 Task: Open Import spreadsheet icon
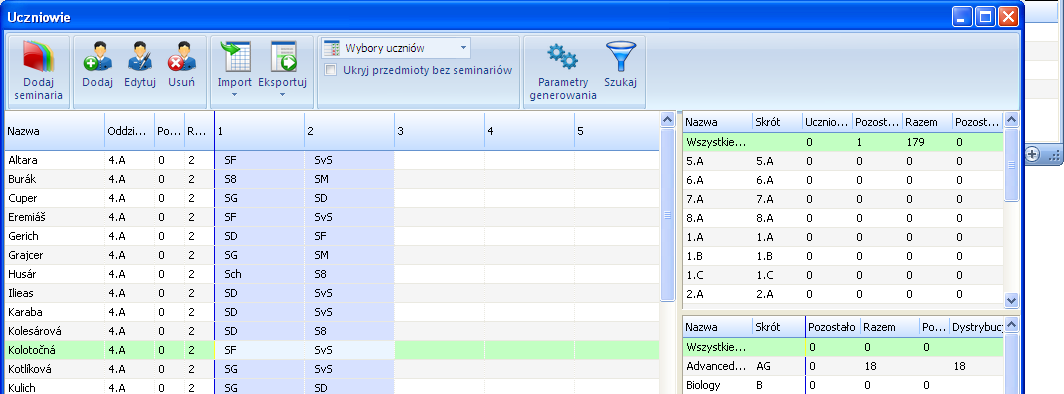pyautogui.click(x=235, y=57)
